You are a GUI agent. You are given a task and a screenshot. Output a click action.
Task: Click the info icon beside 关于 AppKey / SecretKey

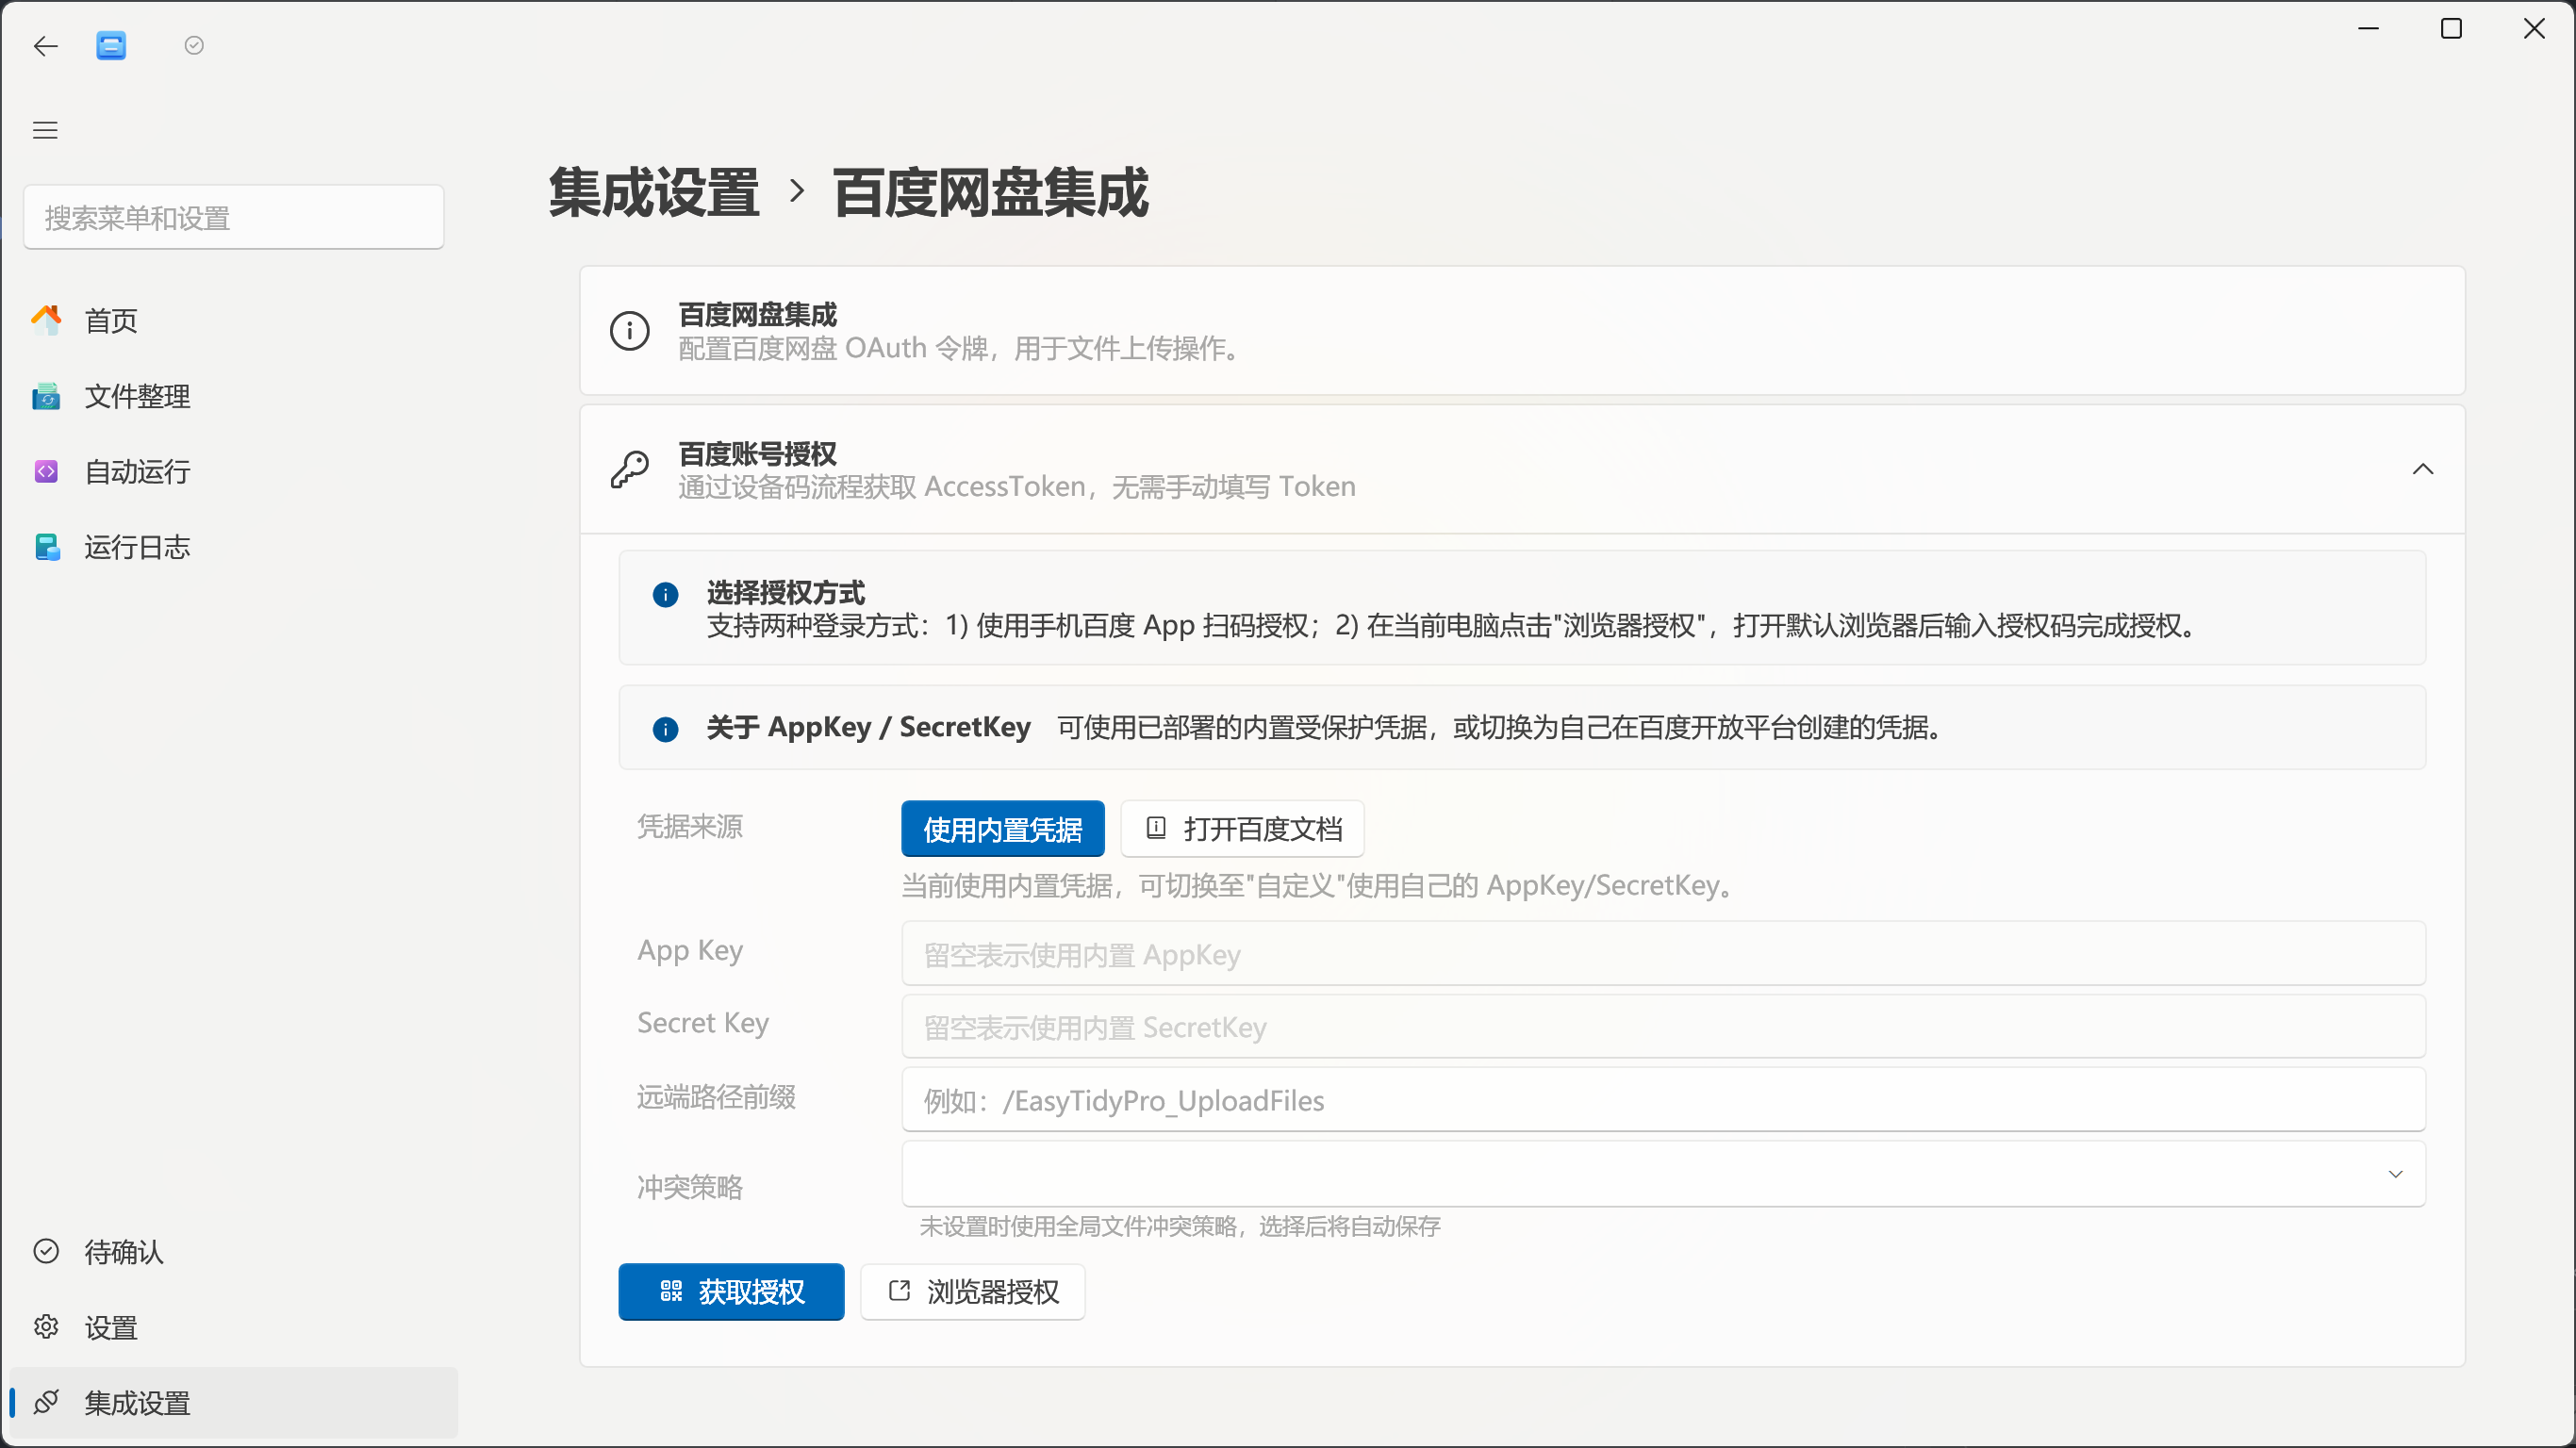[x=665, y=729]
